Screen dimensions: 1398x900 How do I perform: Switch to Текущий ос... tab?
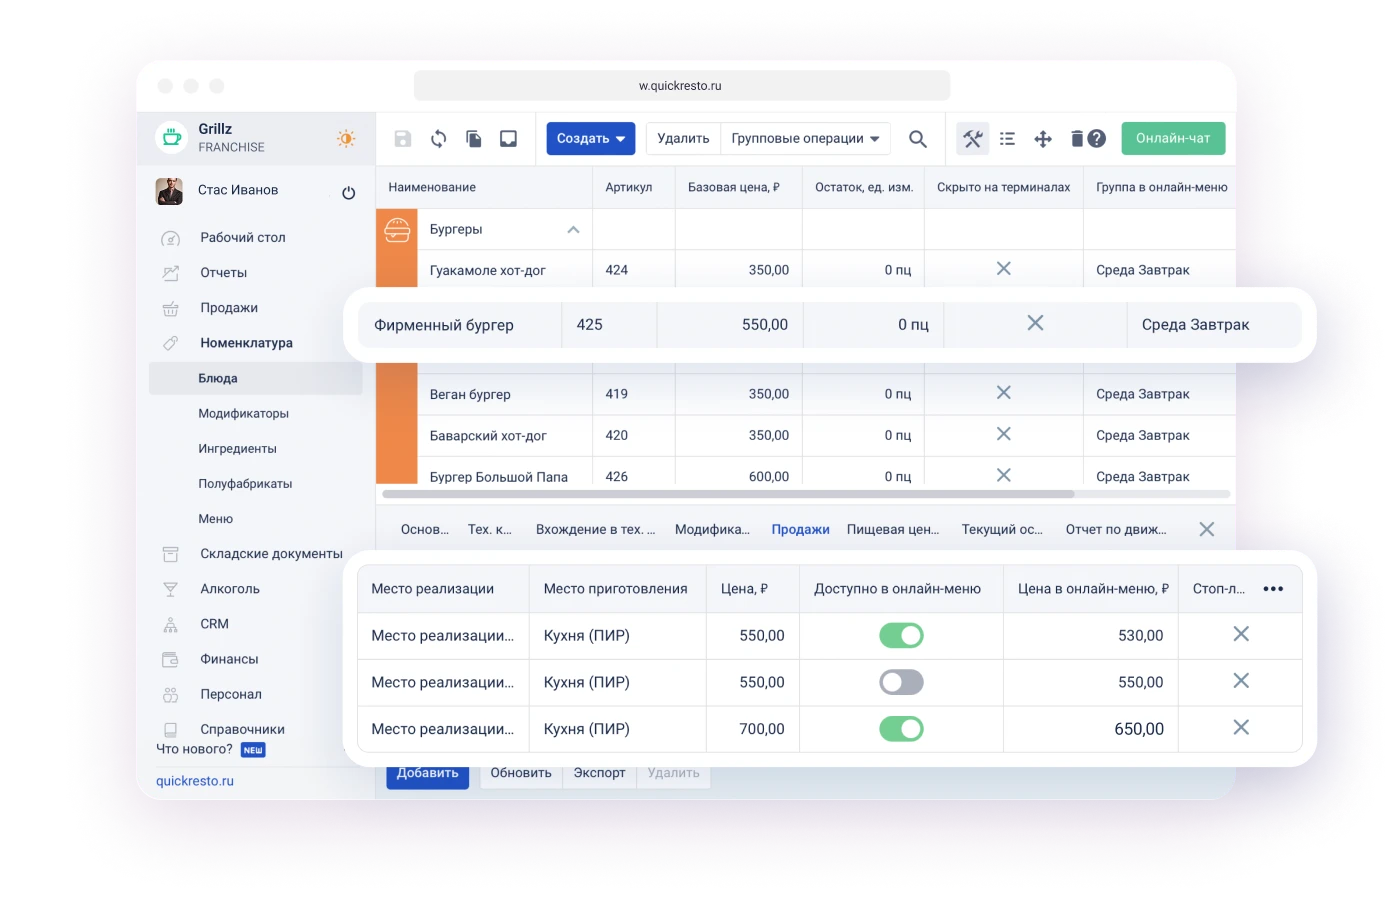1002,530
